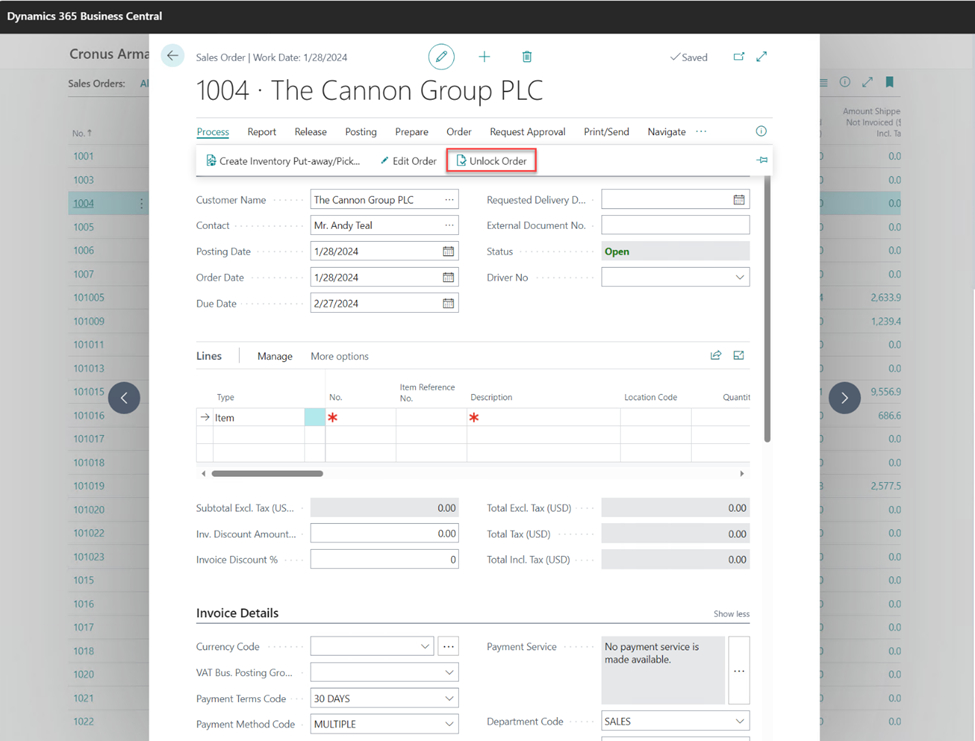Collapse Invoice Details with Show less
Screen dimensions: 975x741
731,614
